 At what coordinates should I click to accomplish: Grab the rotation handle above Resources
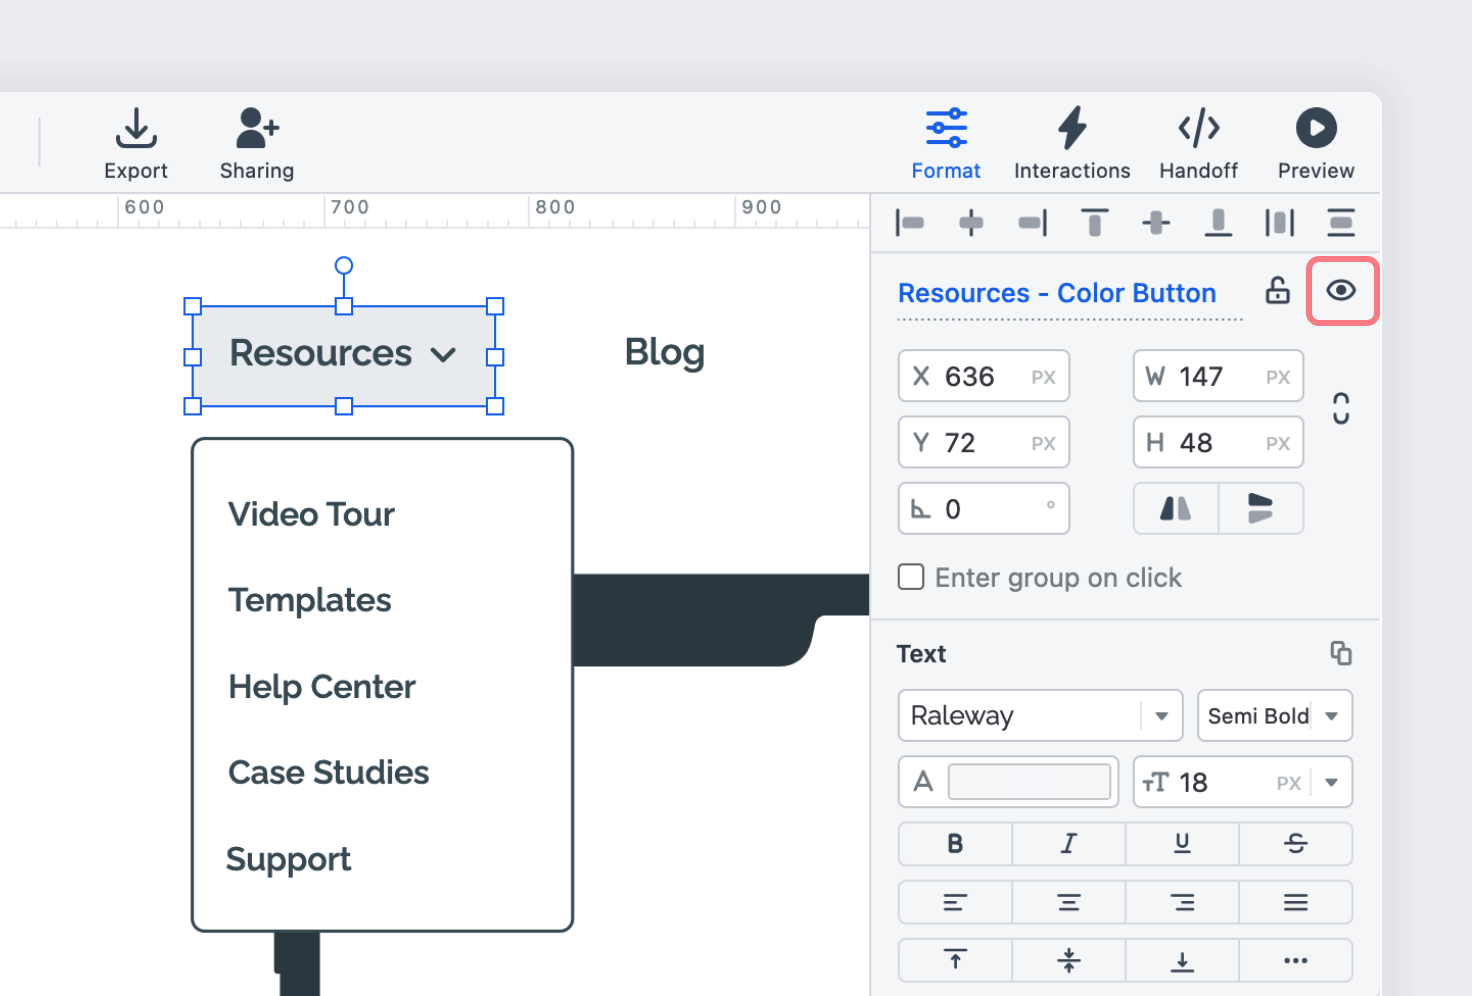pyautogui.click(x=344, y=265)
